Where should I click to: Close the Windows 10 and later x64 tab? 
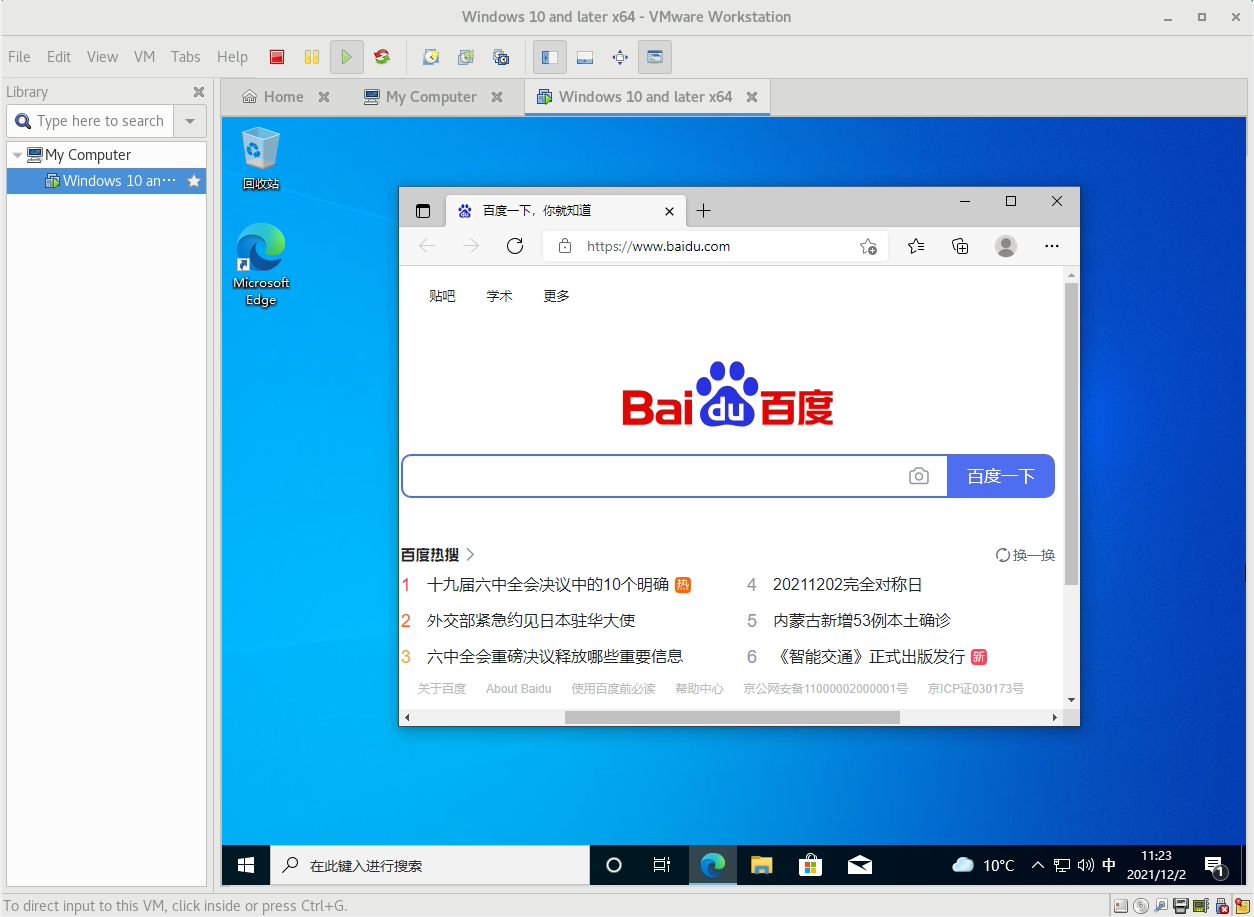752,97
